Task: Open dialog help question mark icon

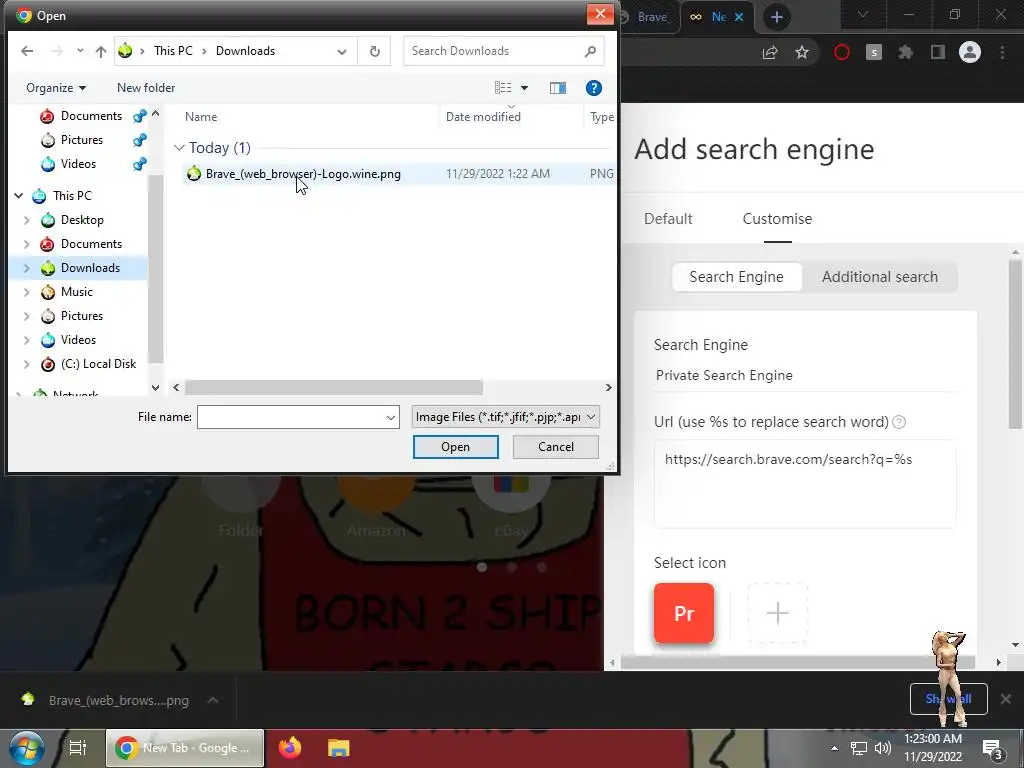Action: (594, 88)
